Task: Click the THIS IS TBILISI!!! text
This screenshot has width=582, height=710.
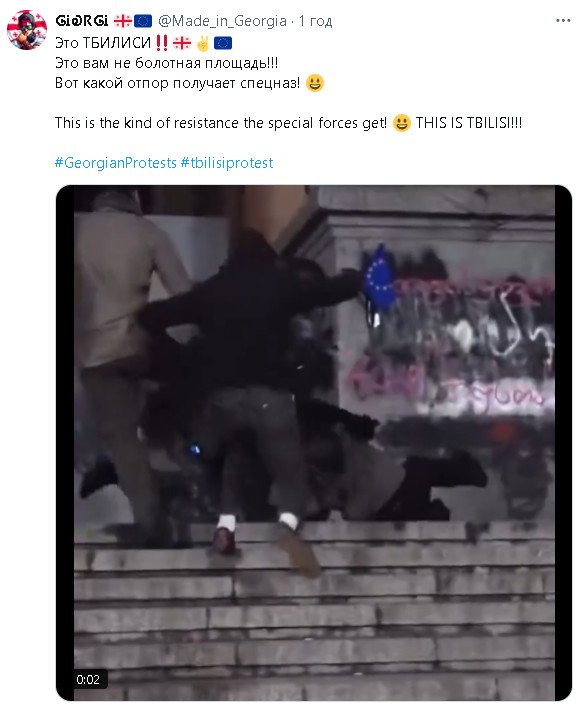Action: (469, 123)
